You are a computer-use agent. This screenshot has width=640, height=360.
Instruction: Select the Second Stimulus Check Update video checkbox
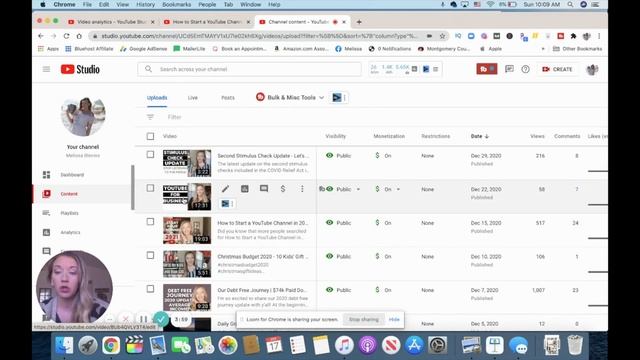tap(150, 154)
